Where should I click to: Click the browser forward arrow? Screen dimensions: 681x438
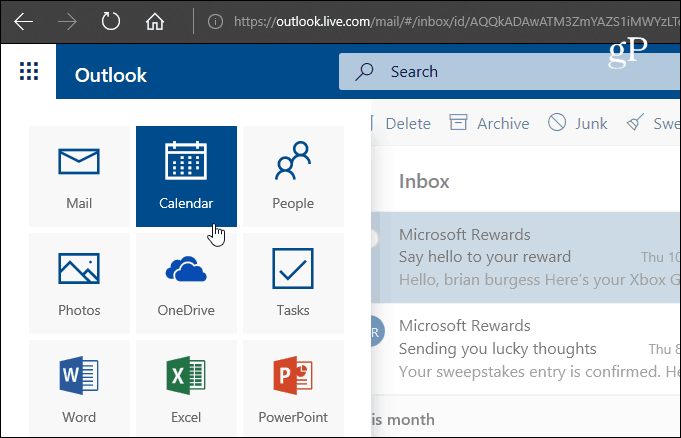pos(67,21)
